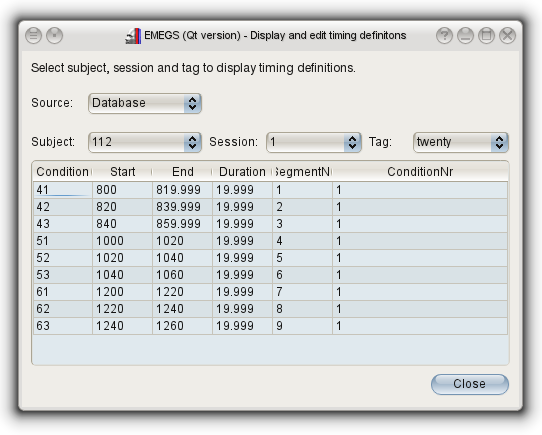Select the Start cell with value 1000

click(122, 241)
